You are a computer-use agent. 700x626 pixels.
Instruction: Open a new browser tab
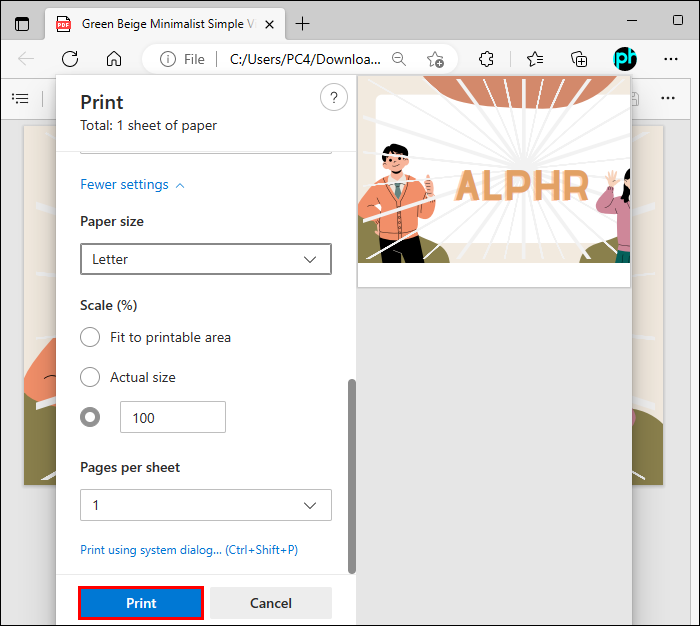[x=302, y=24]
